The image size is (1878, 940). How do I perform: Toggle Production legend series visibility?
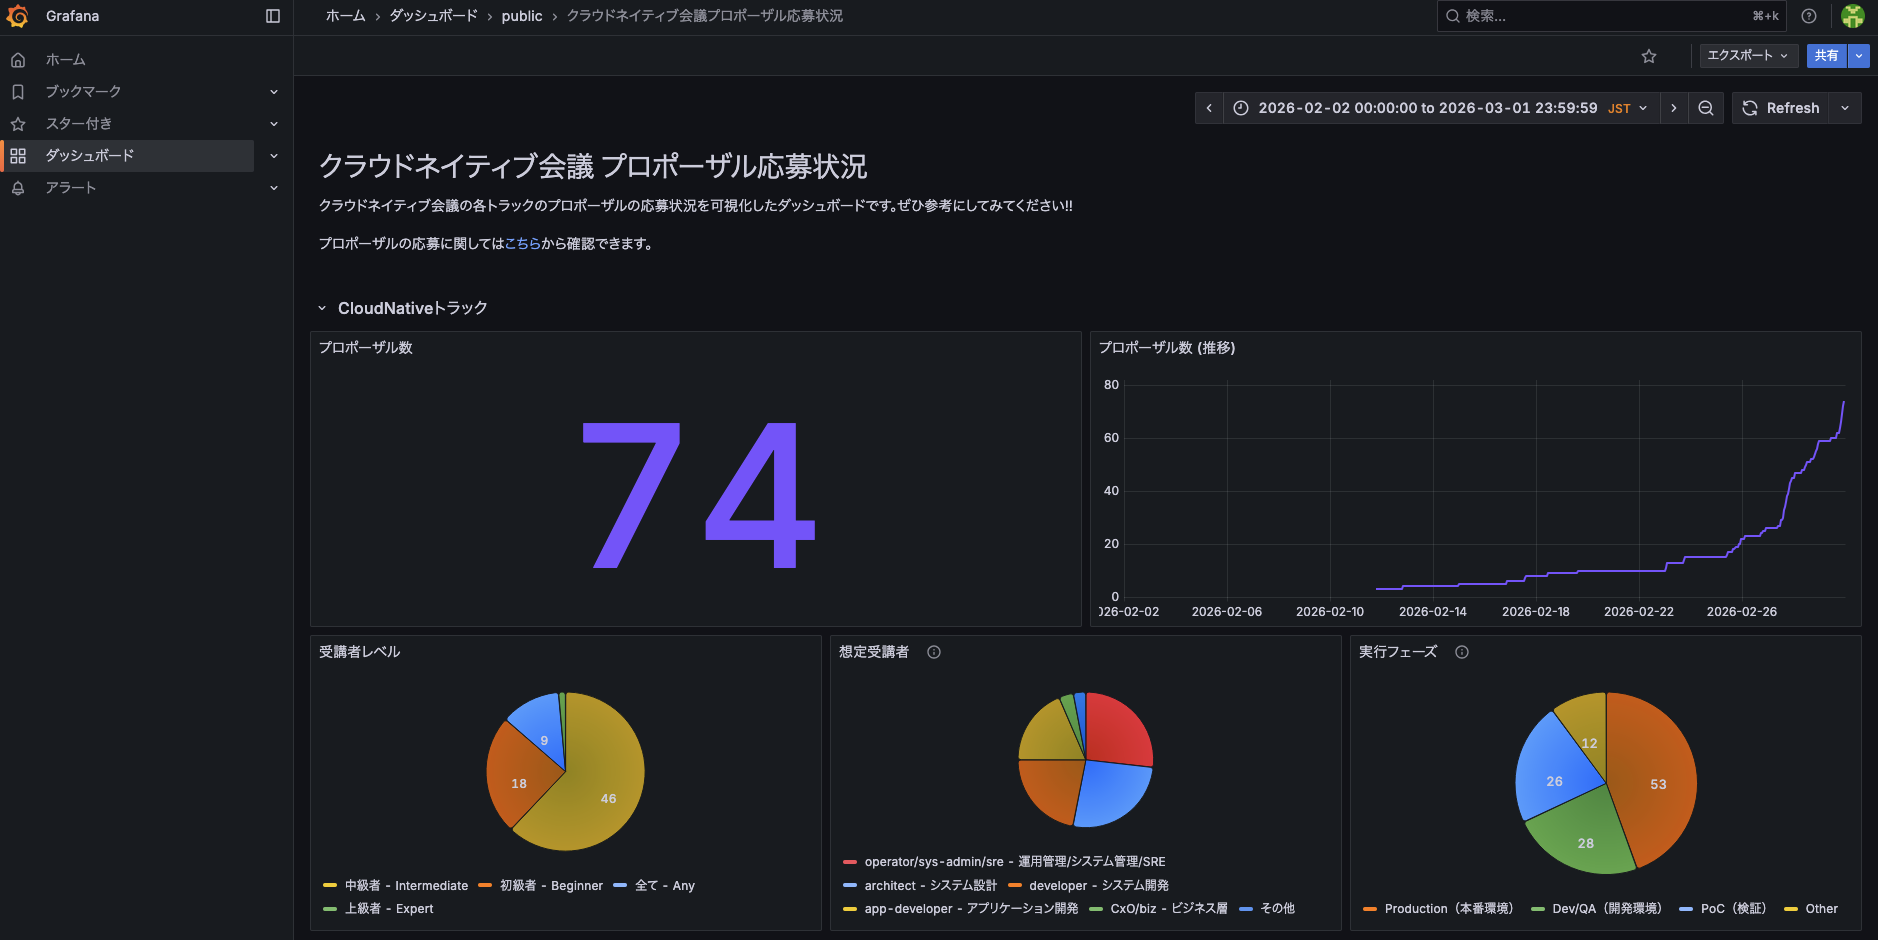[x=1448, y=909]
